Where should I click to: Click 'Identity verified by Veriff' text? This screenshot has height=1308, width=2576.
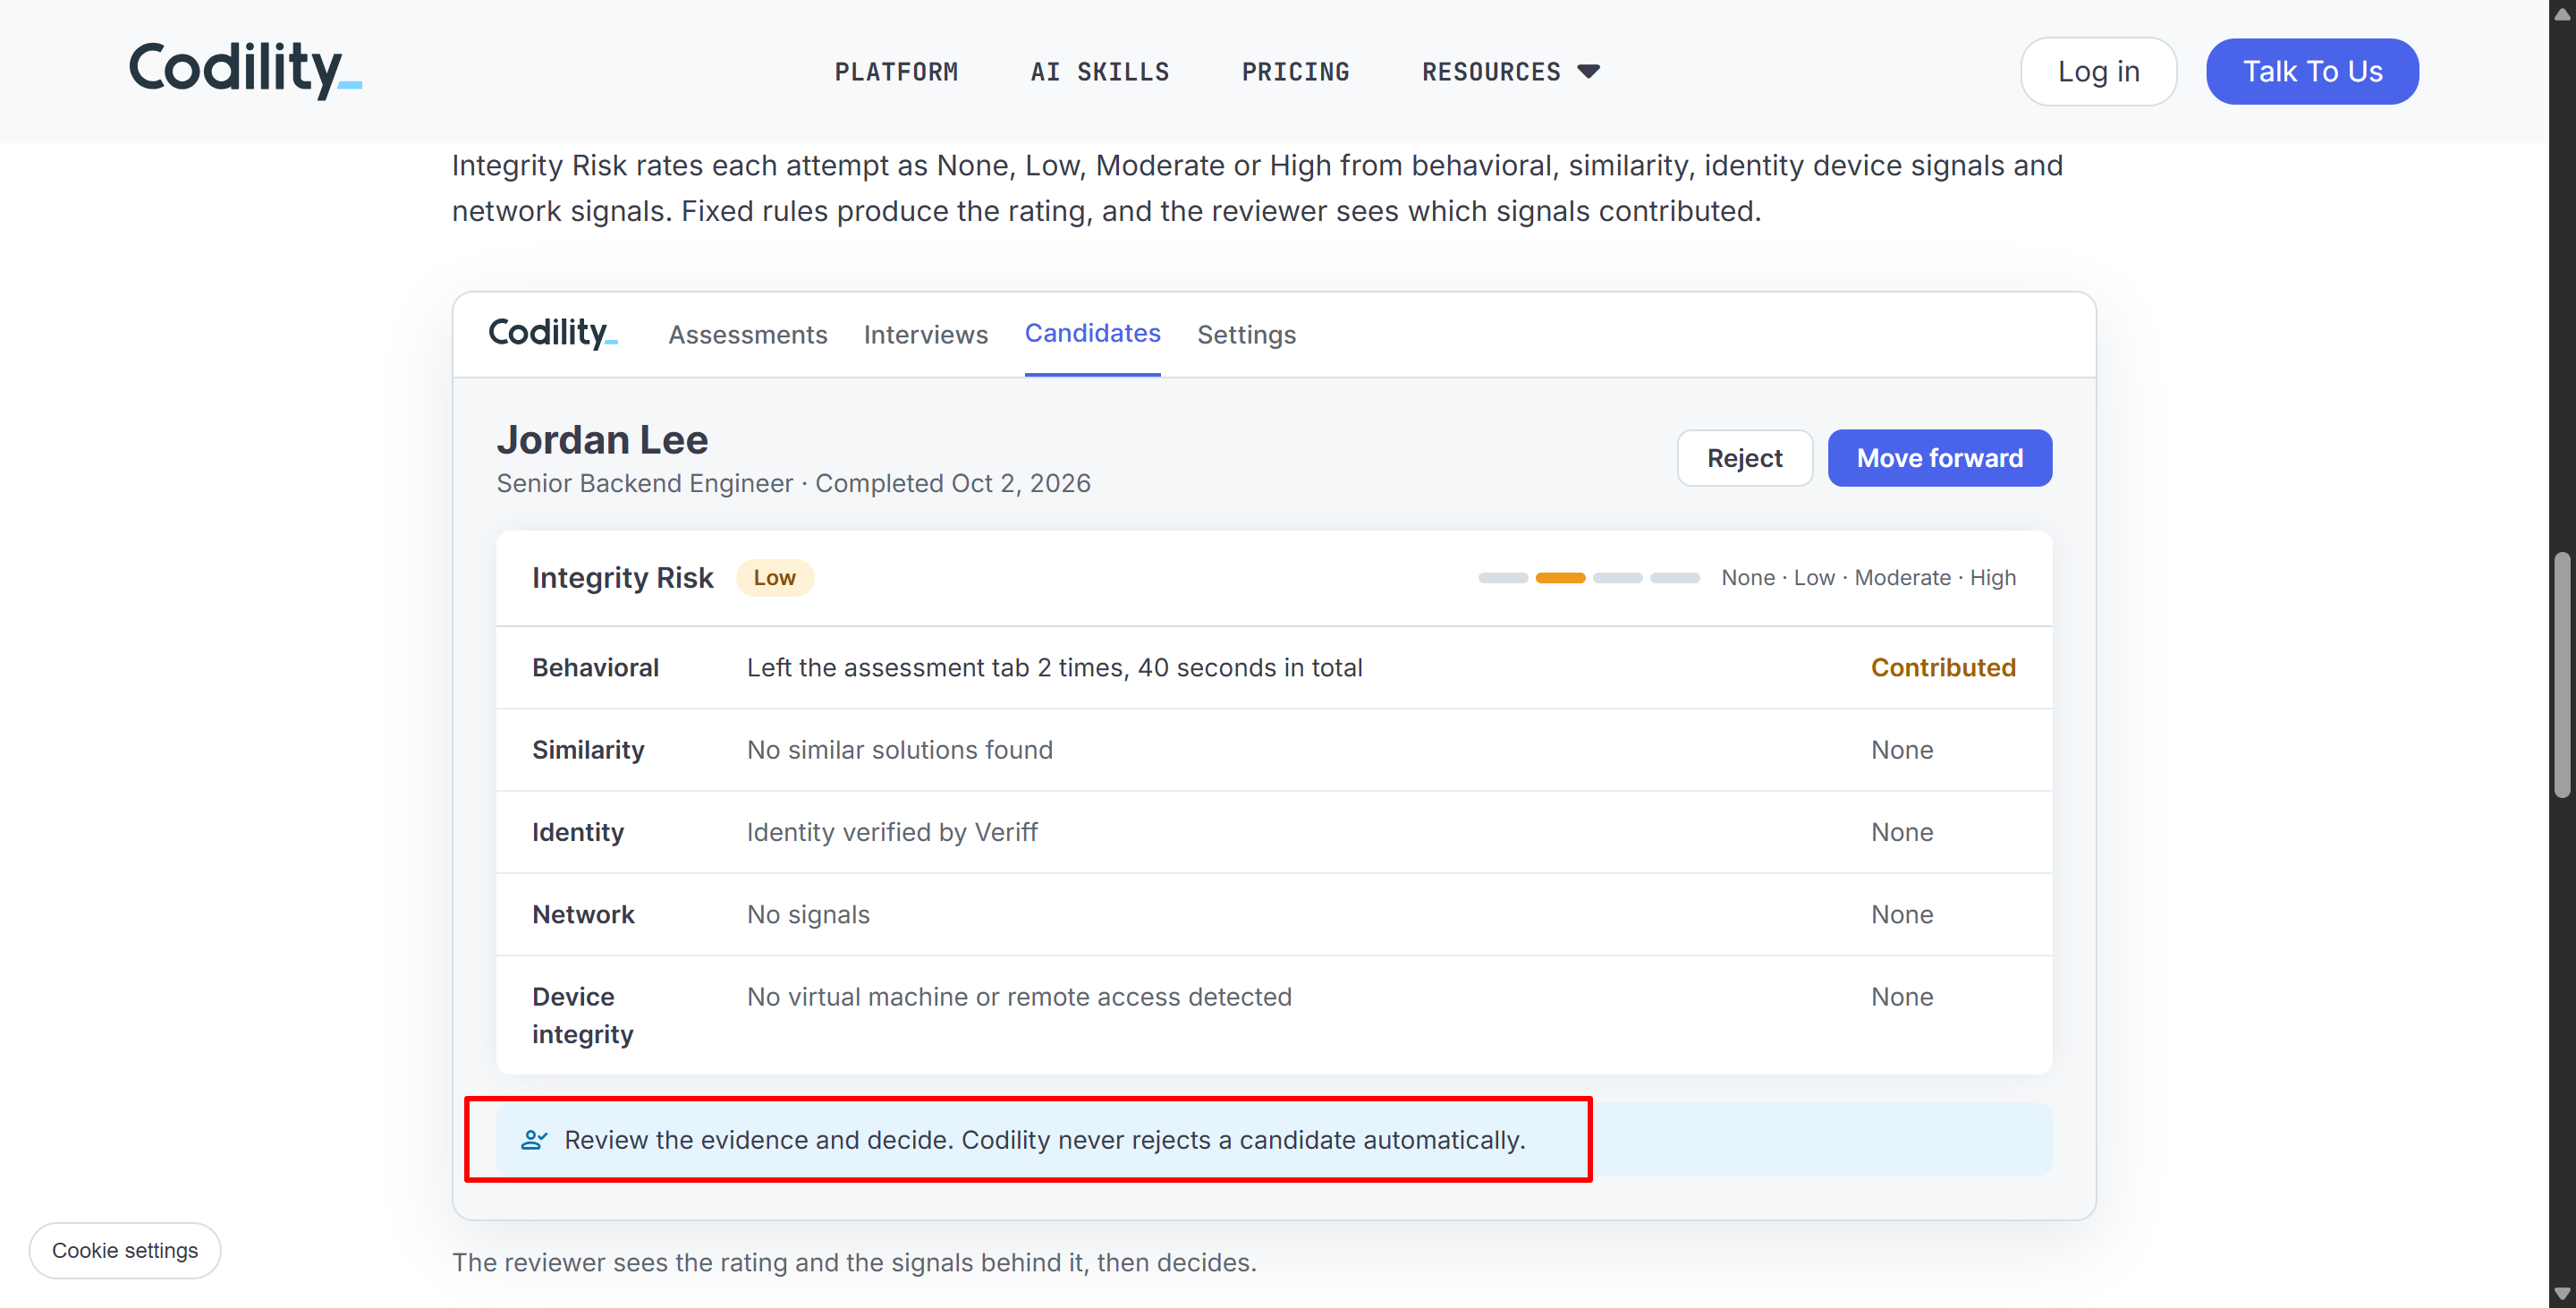(892, 832)
